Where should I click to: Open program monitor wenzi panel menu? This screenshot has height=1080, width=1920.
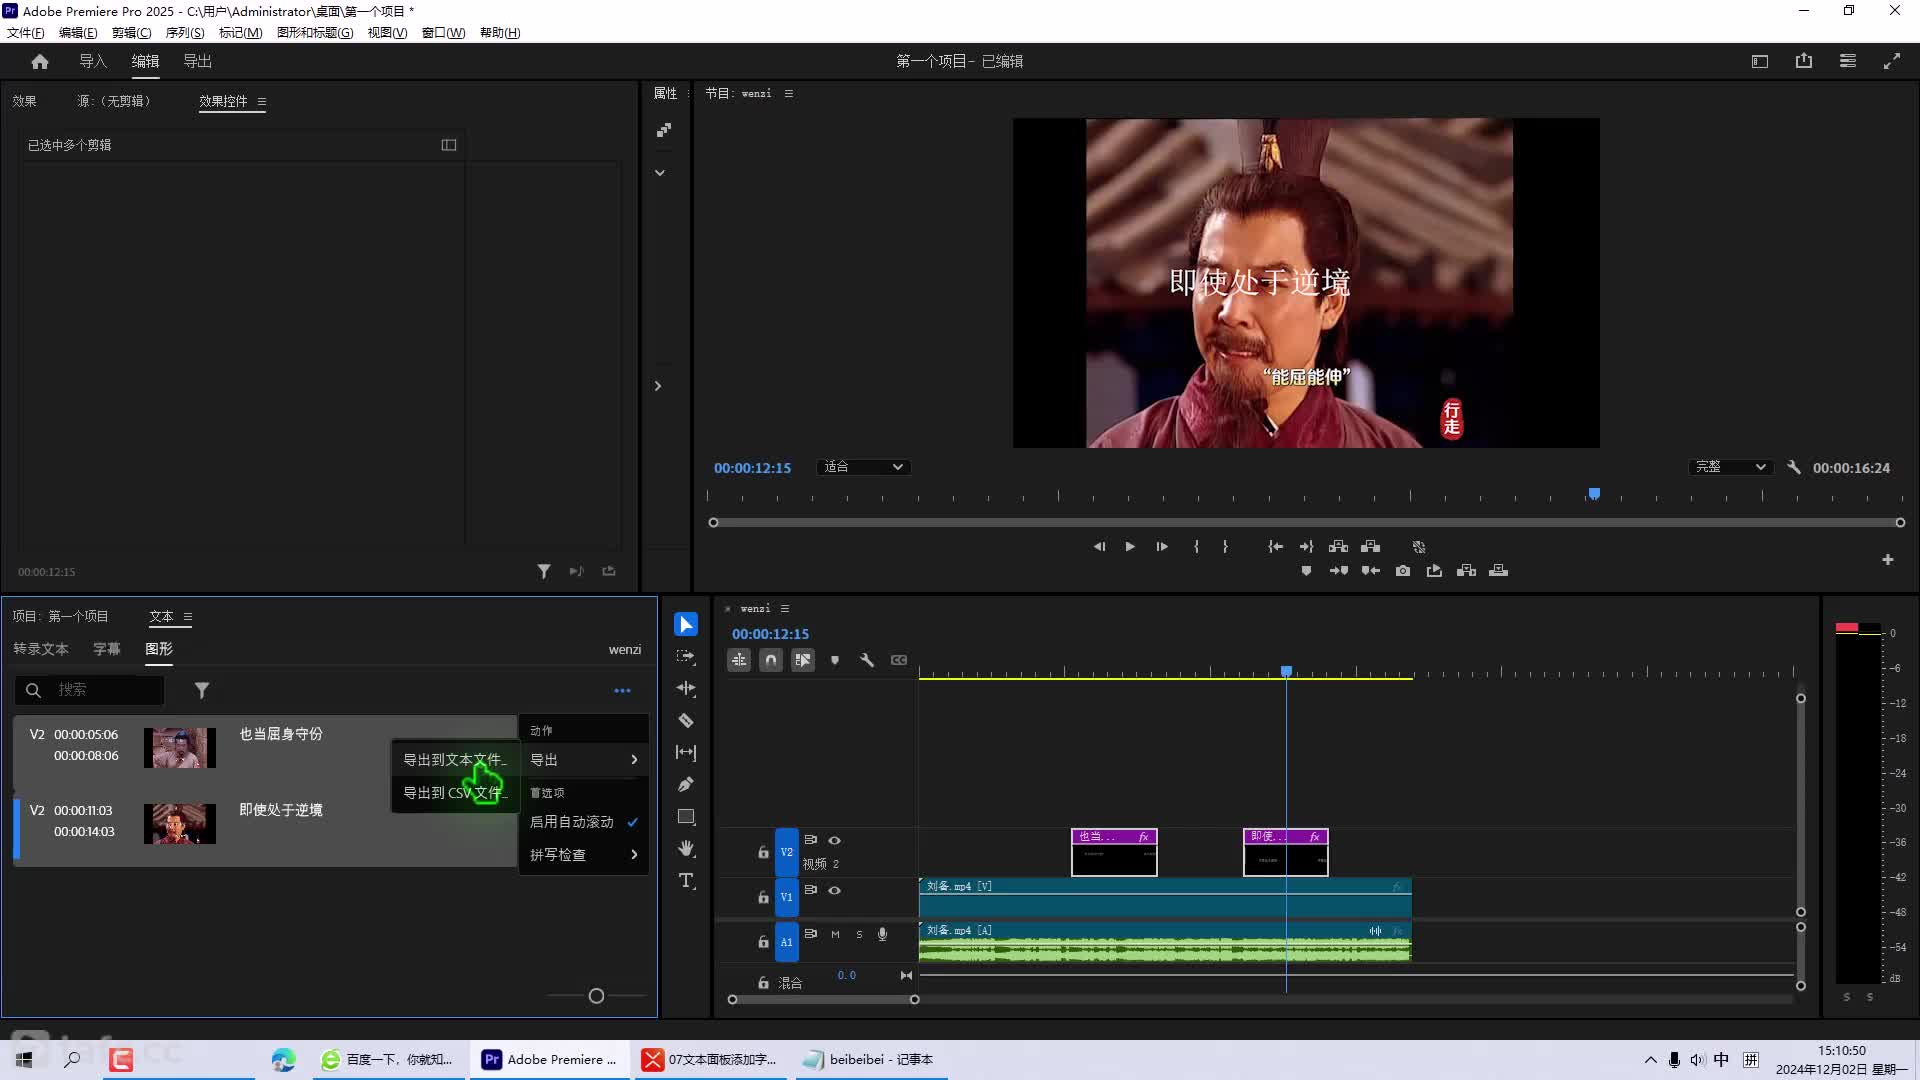point(789,94)
